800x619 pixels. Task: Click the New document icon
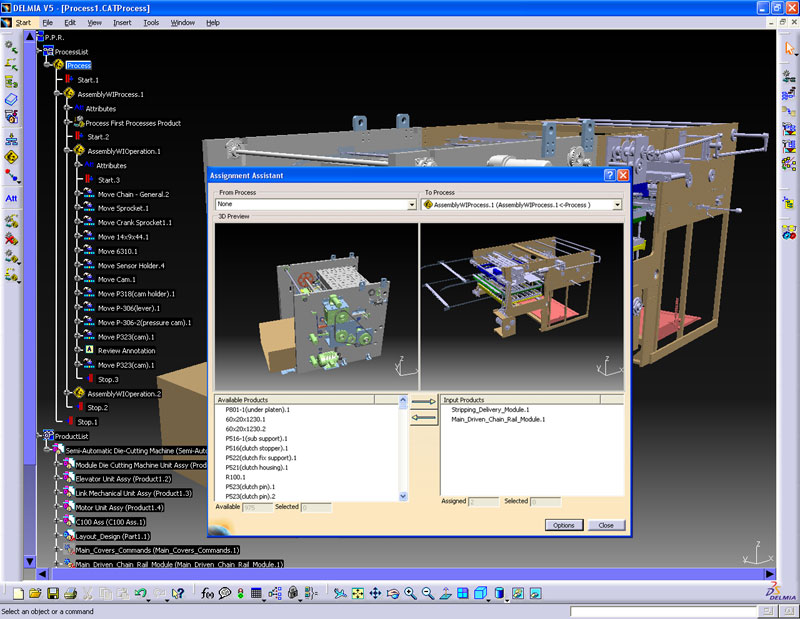pos(18,593)
